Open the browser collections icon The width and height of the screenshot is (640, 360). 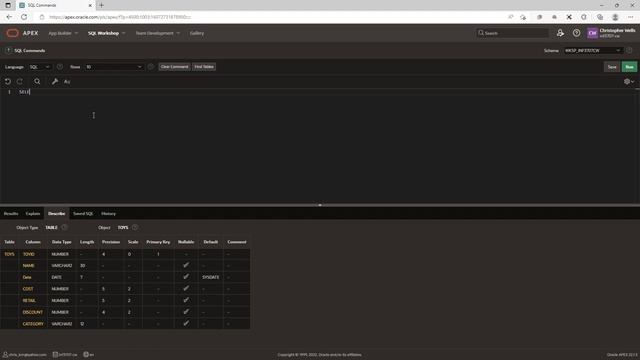point(600,17)
